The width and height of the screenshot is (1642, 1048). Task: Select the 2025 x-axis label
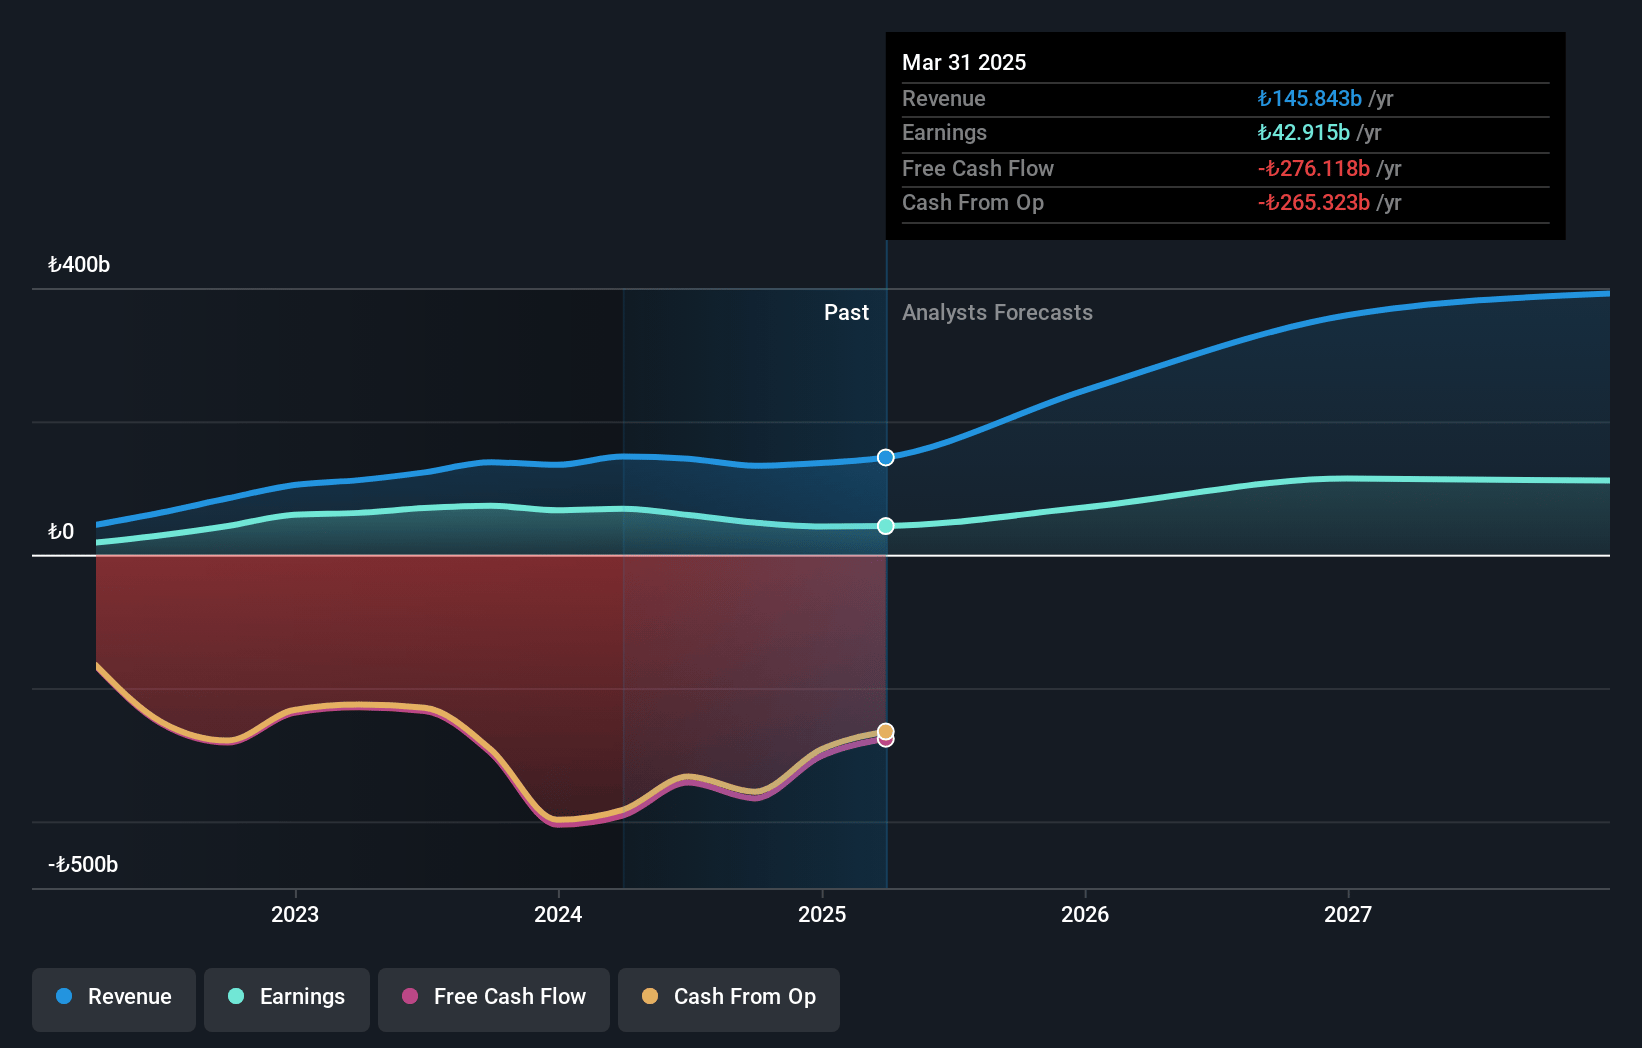pyautogui.click(x=822, y=914)
